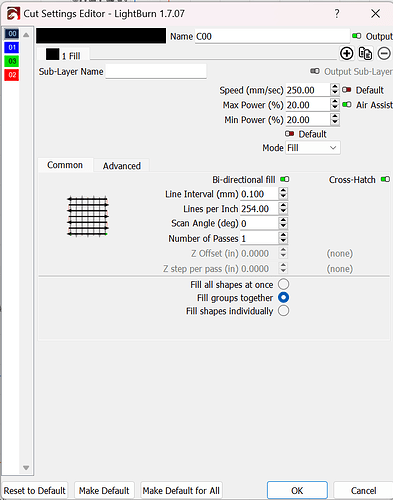Open the Mode dropdown
Screen dimensions: 393x500
click(313, 148)
